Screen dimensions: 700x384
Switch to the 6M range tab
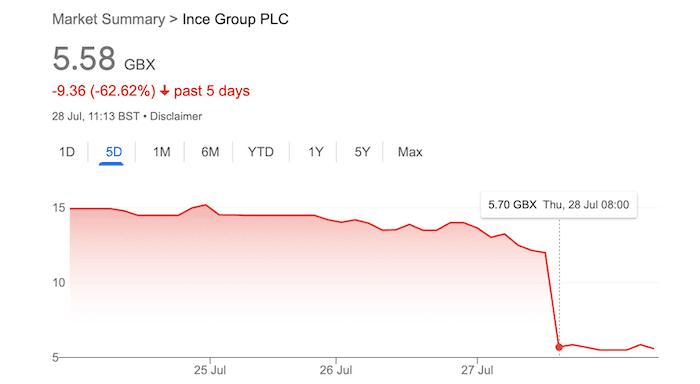click(210, 152)
